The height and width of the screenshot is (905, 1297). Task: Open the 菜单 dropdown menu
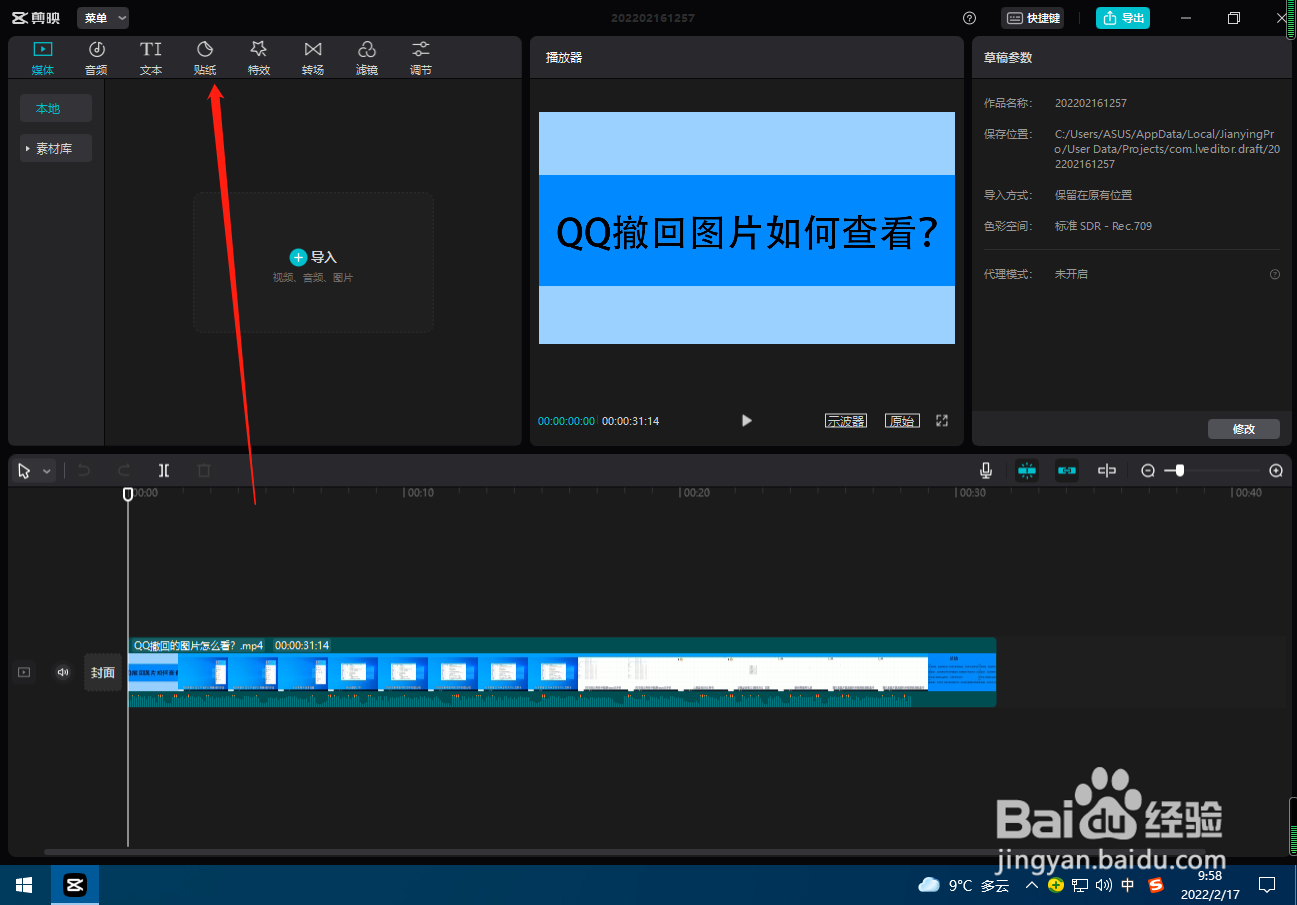pos(103,18)
